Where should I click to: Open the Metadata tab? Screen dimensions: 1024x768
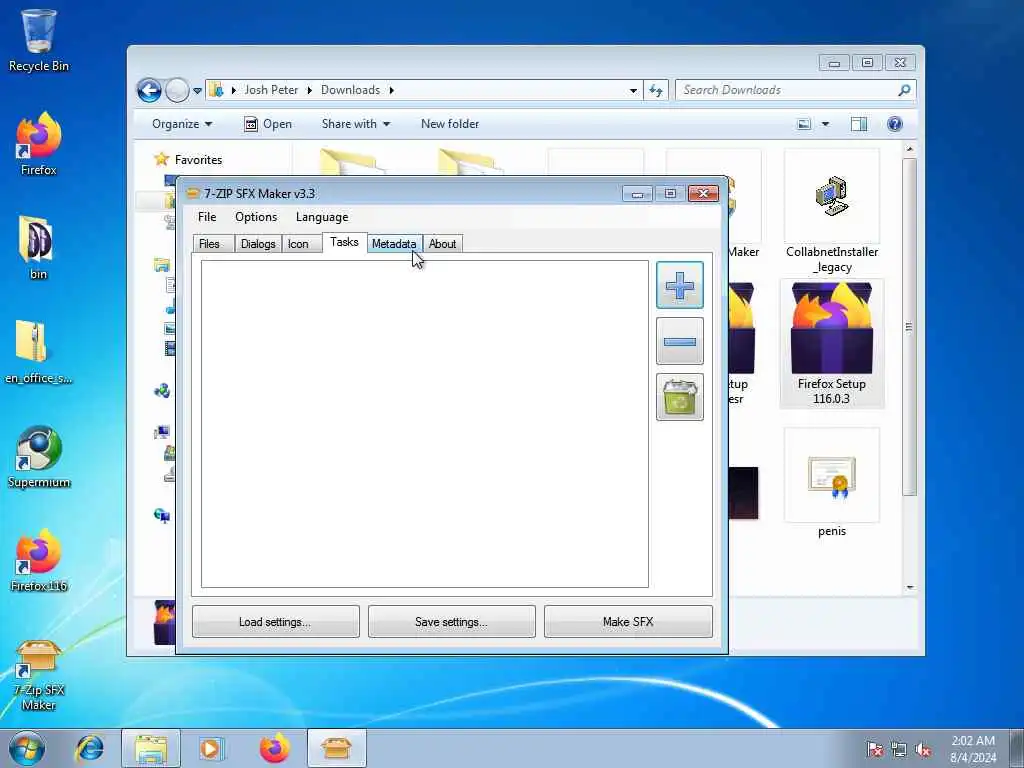point(394,244)
